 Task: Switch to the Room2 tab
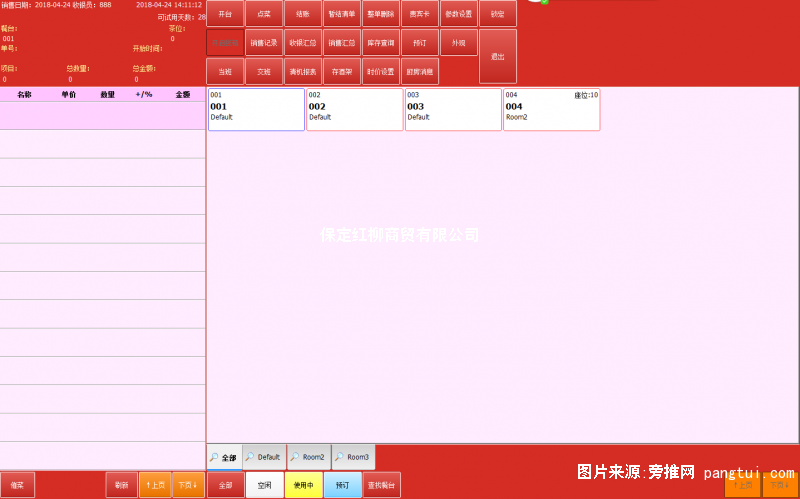pyautogui.click(x=309, y=457)
